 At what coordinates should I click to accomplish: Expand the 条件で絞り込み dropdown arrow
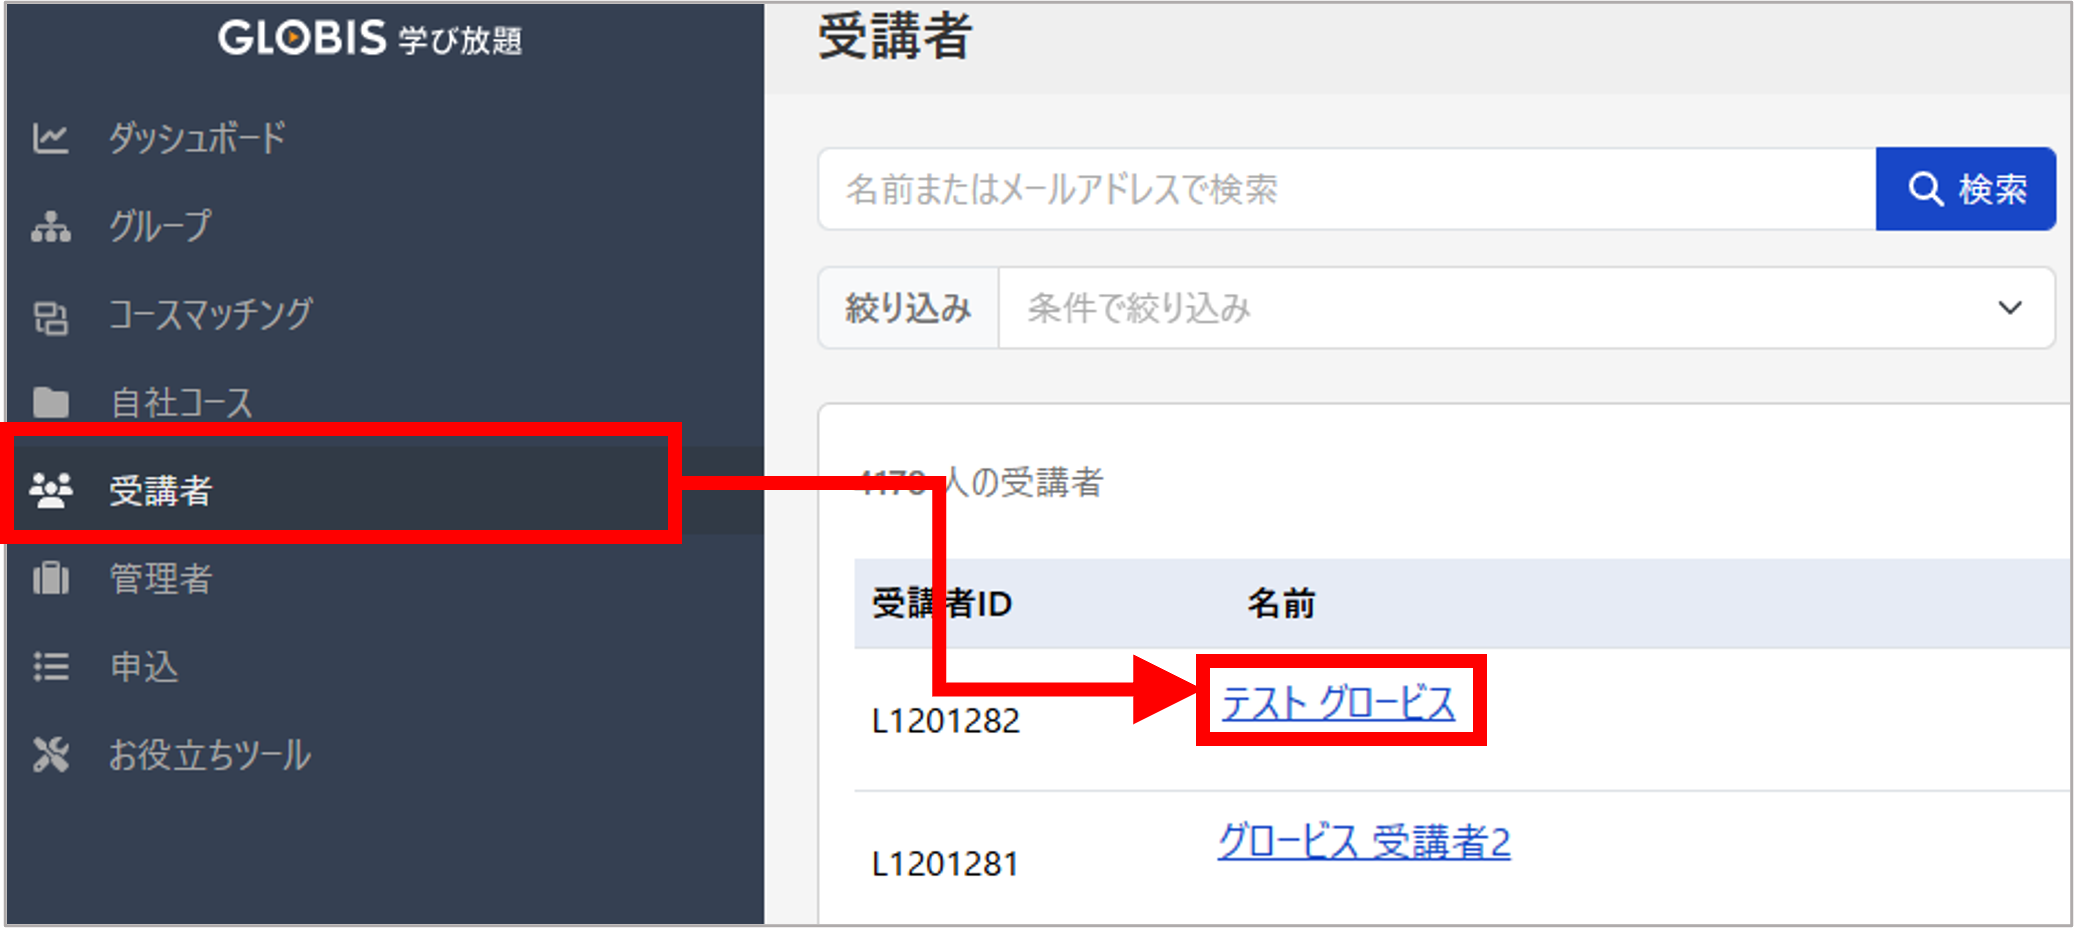[2009, 308]
